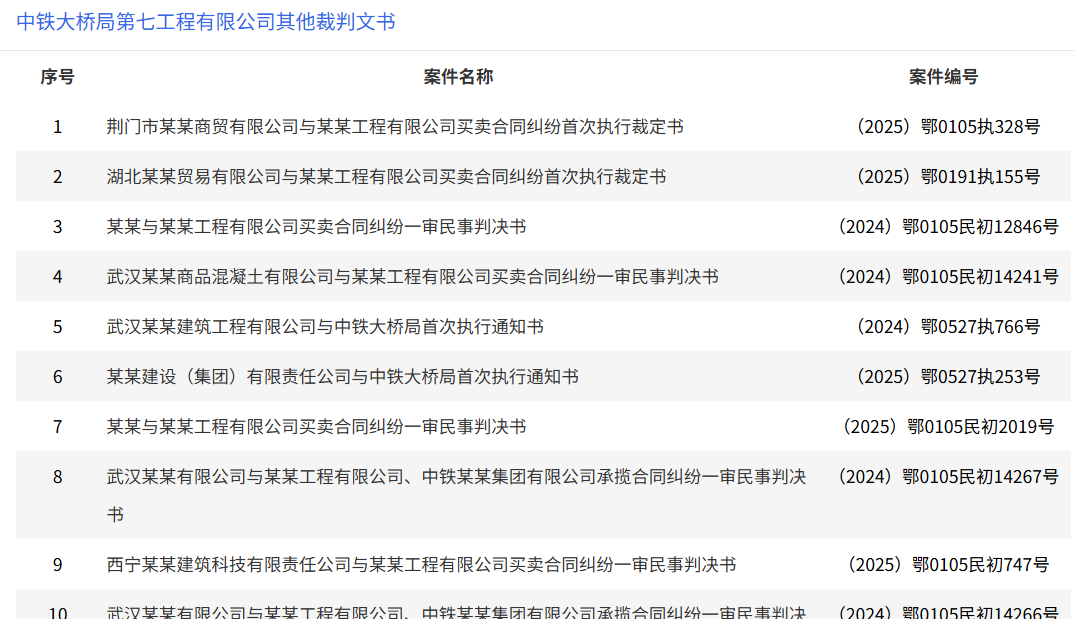Select case number (2024)鄂0105民初12846号
Image resolution: width=1074 pixels, height=619 pixels.
(944, 227)
